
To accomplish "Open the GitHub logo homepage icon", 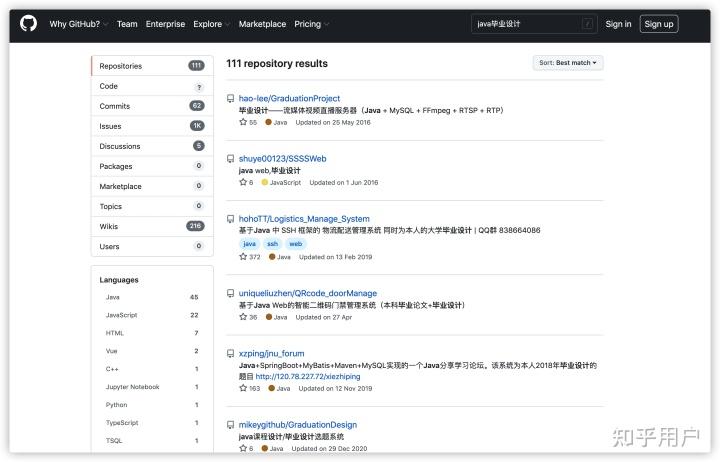I will coord(28,24).
